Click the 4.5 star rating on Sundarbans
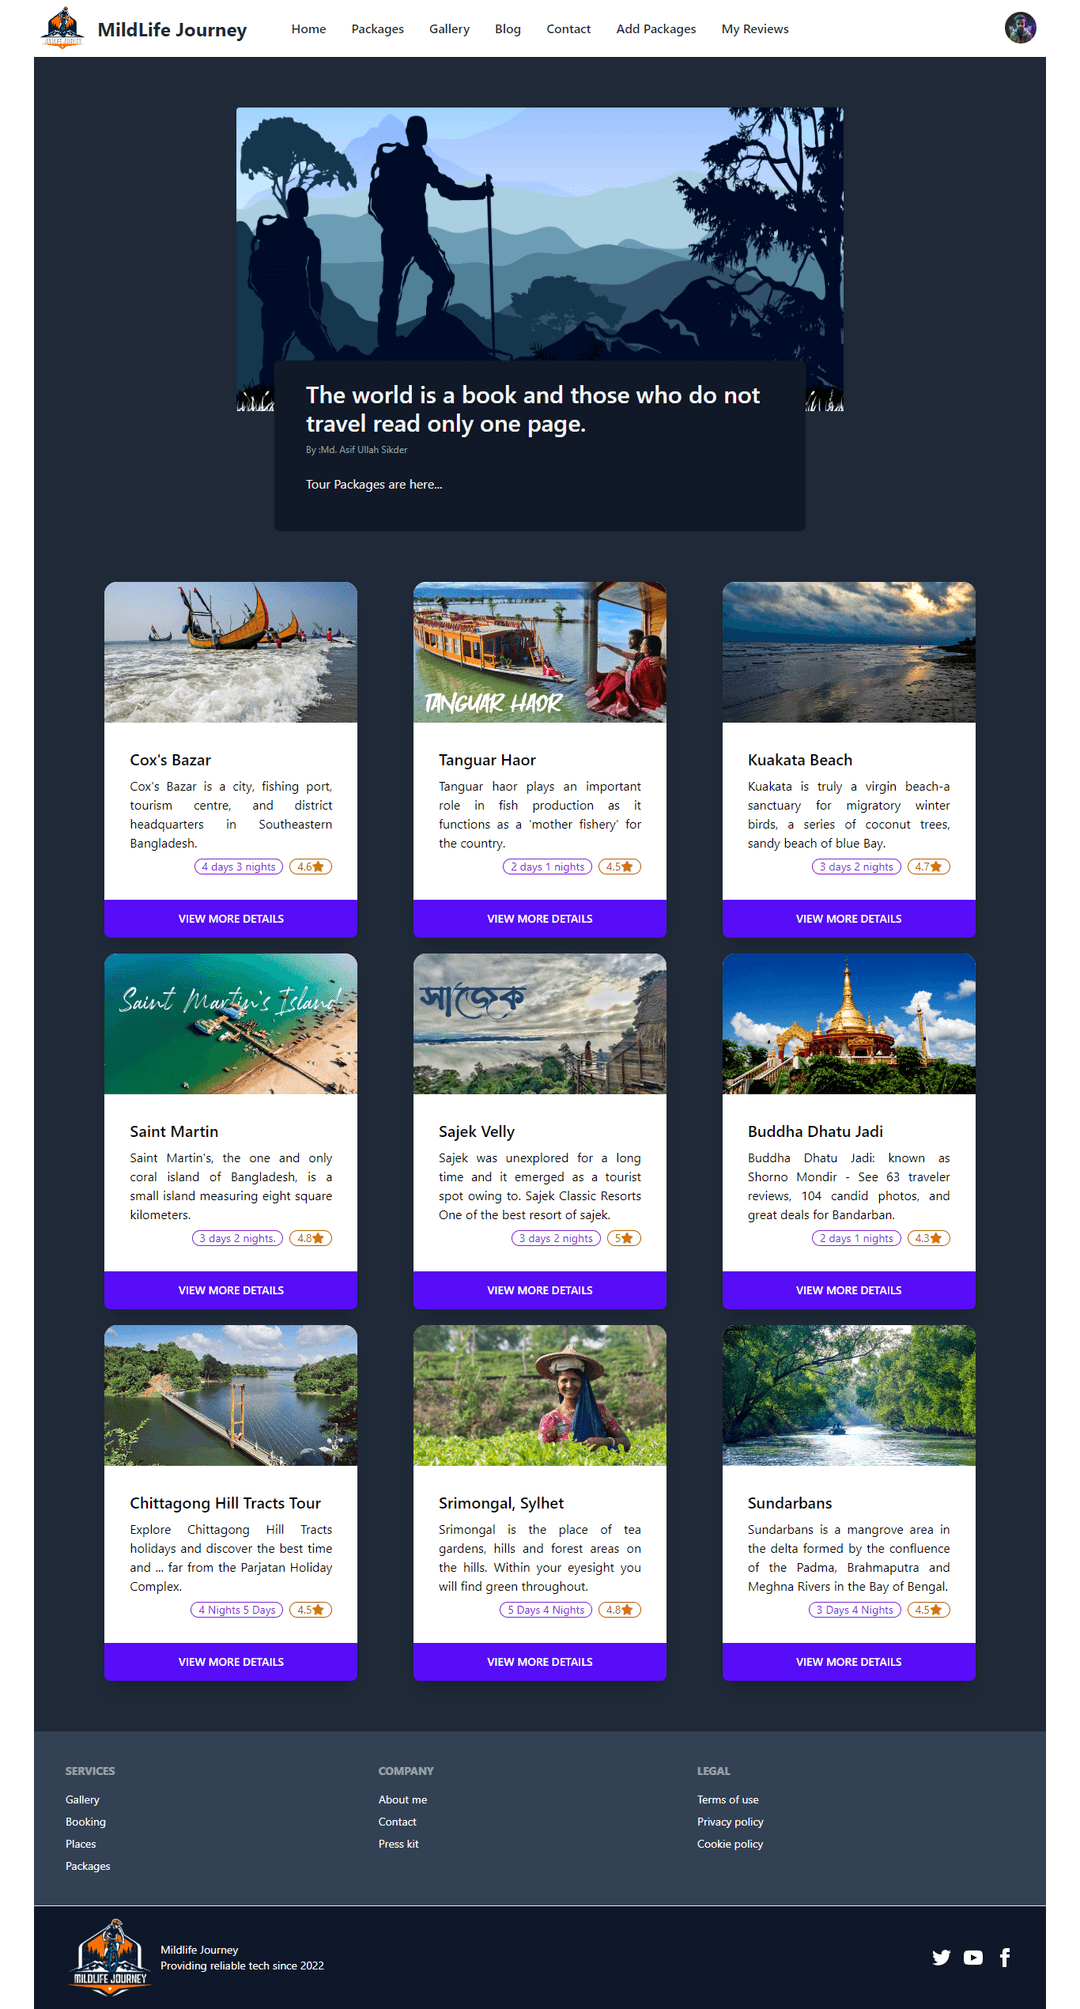1080x2009 pixels. point(928,1610)
